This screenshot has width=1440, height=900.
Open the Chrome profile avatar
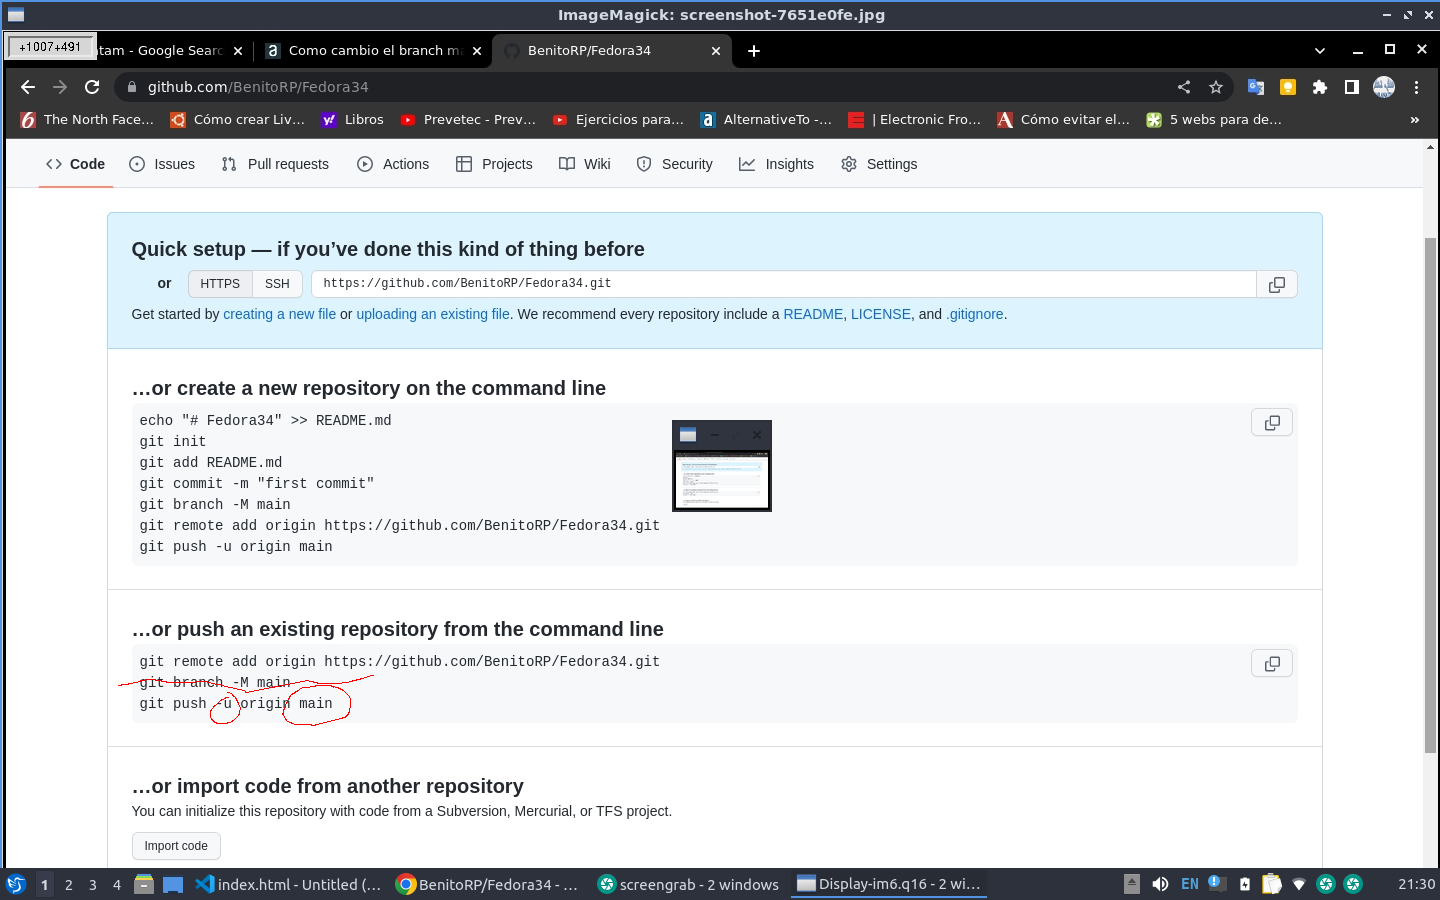pos(1384,87)
